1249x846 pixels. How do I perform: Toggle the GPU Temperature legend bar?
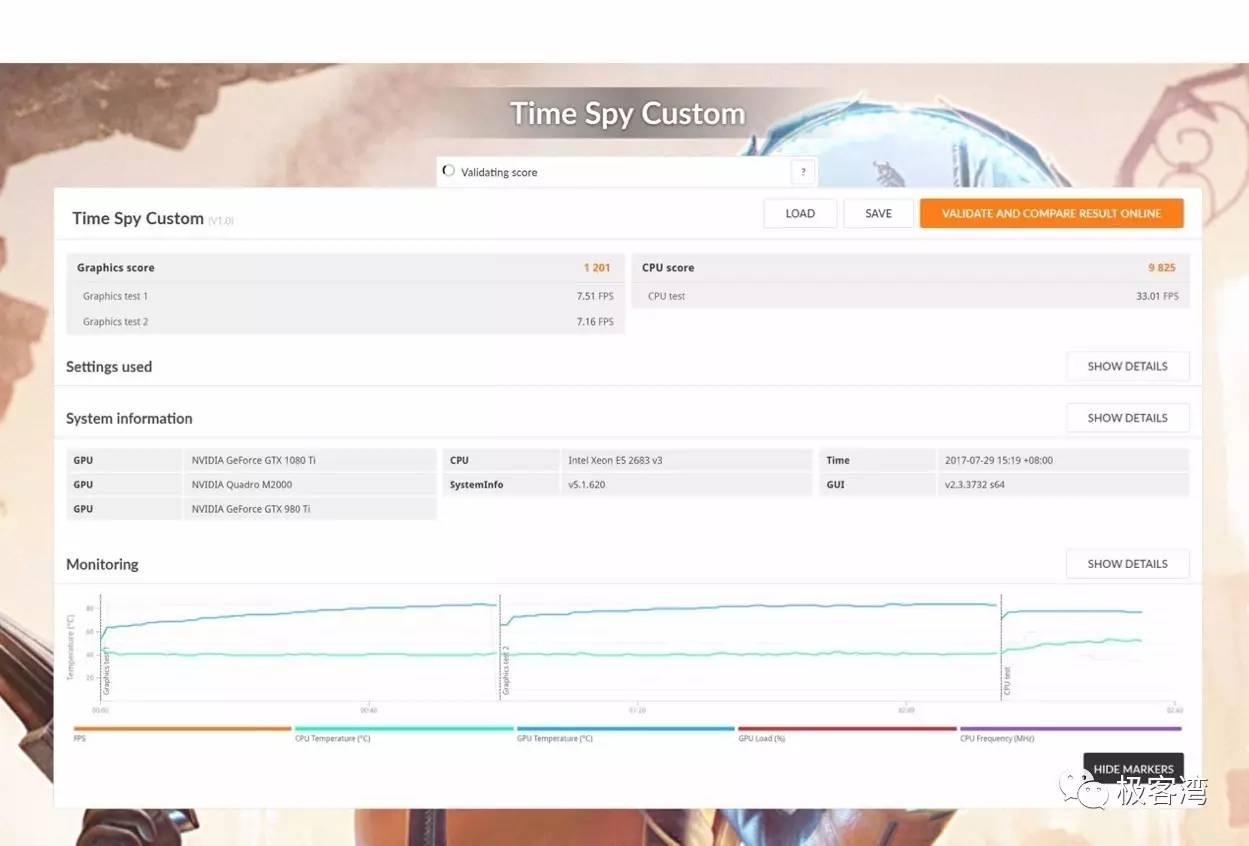(x=625, y=729)
